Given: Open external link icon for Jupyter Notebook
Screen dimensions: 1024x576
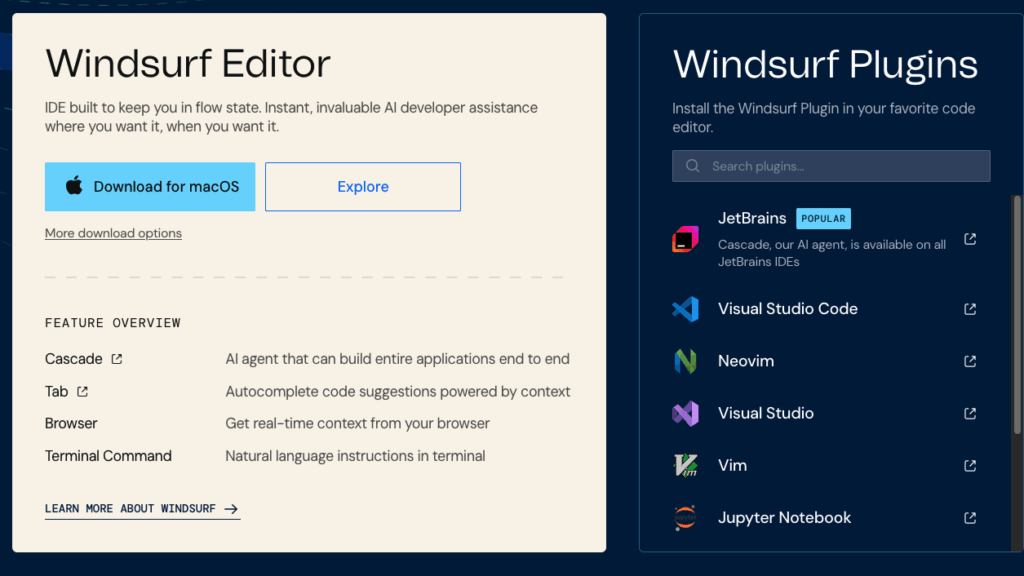Looking at the screenshot, I should click(x=970, y=518).
